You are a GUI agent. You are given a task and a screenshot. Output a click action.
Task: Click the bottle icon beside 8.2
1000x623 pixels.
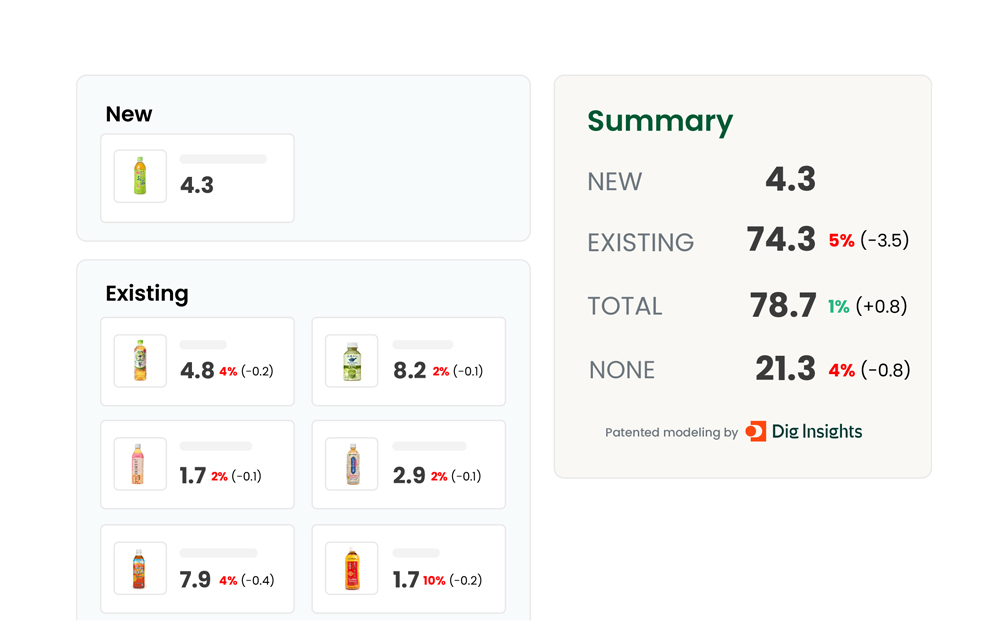(x=352, y=361)
